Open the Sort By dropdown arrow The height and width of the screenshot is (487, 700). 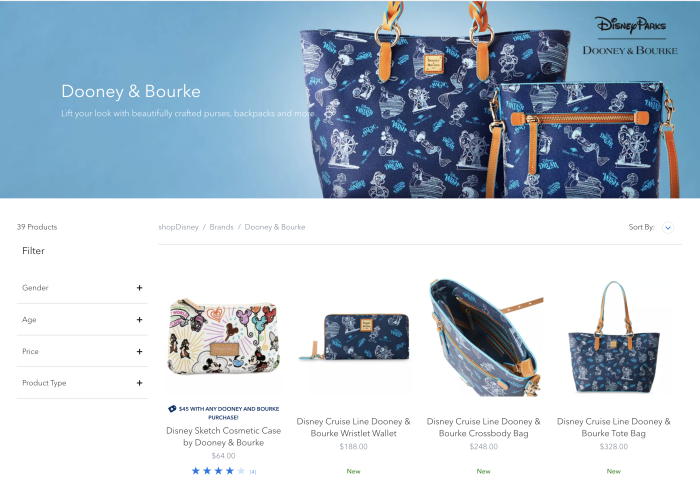click(668, 228)
